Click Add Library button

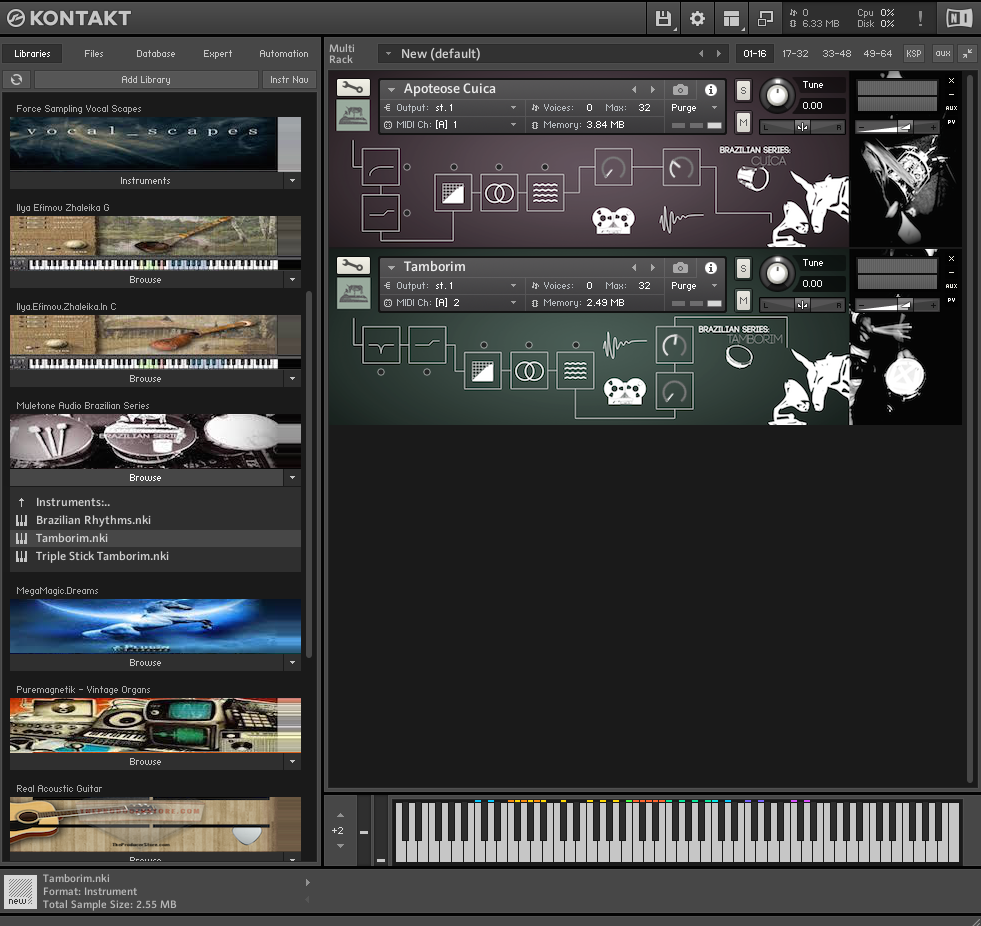coord(146,79)
